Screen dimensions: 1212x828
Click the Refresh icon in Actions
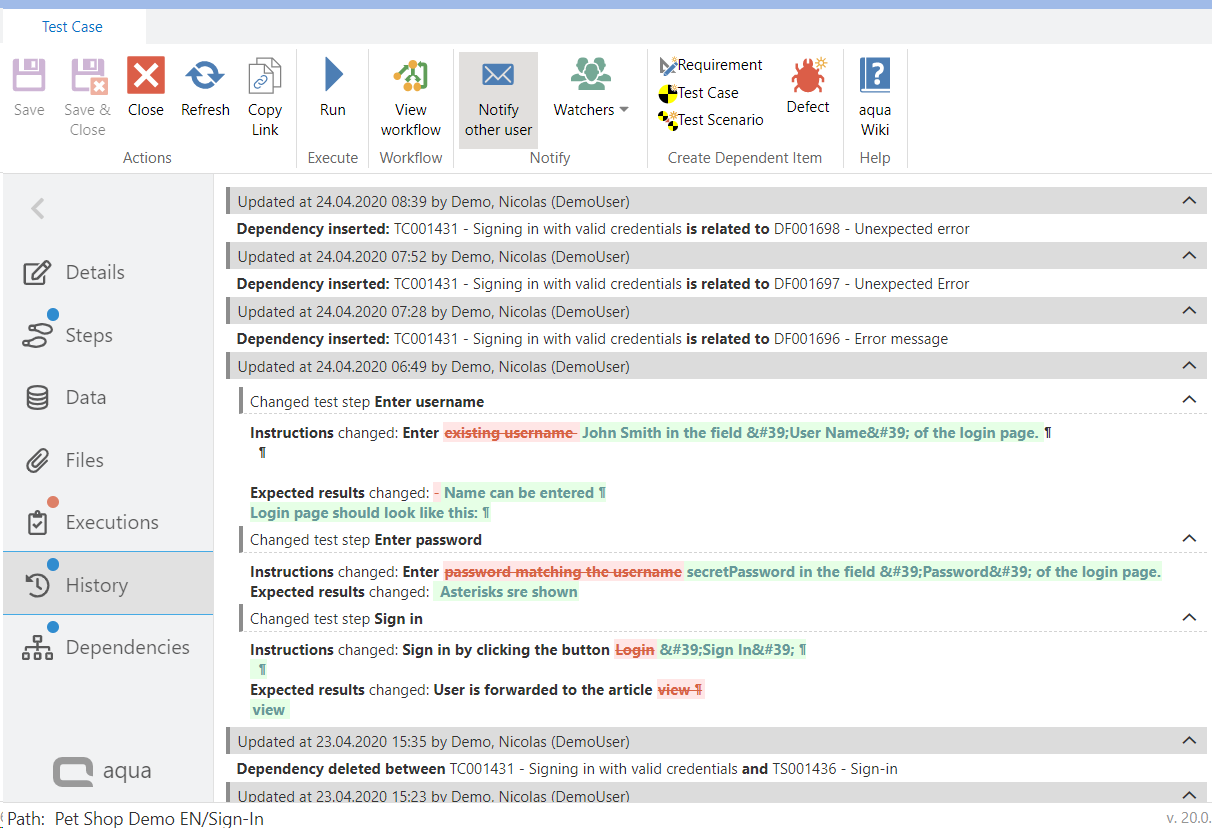point(205,76)
